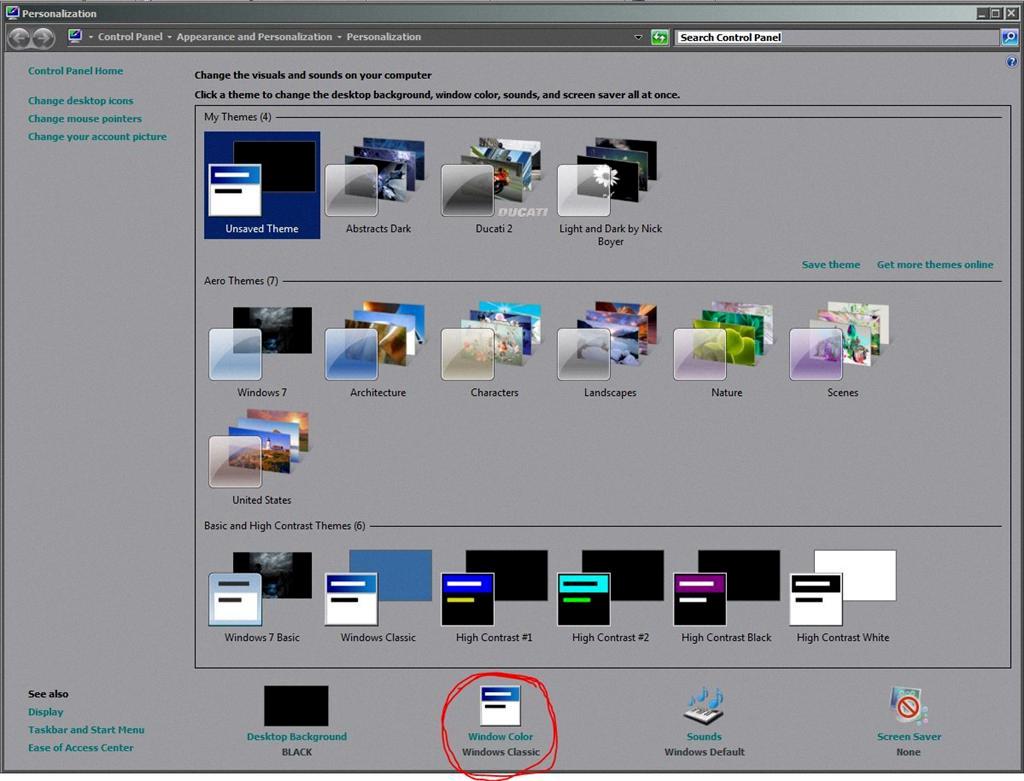Screen dimensions: 1024x781
Task: Click the Save theme link
Action: coord(830,265)
